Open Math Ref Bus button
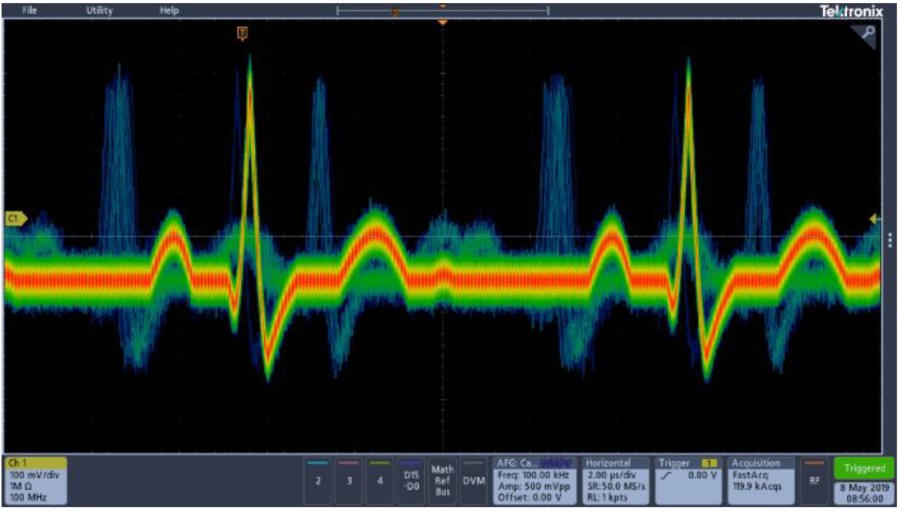 point(442,479)
